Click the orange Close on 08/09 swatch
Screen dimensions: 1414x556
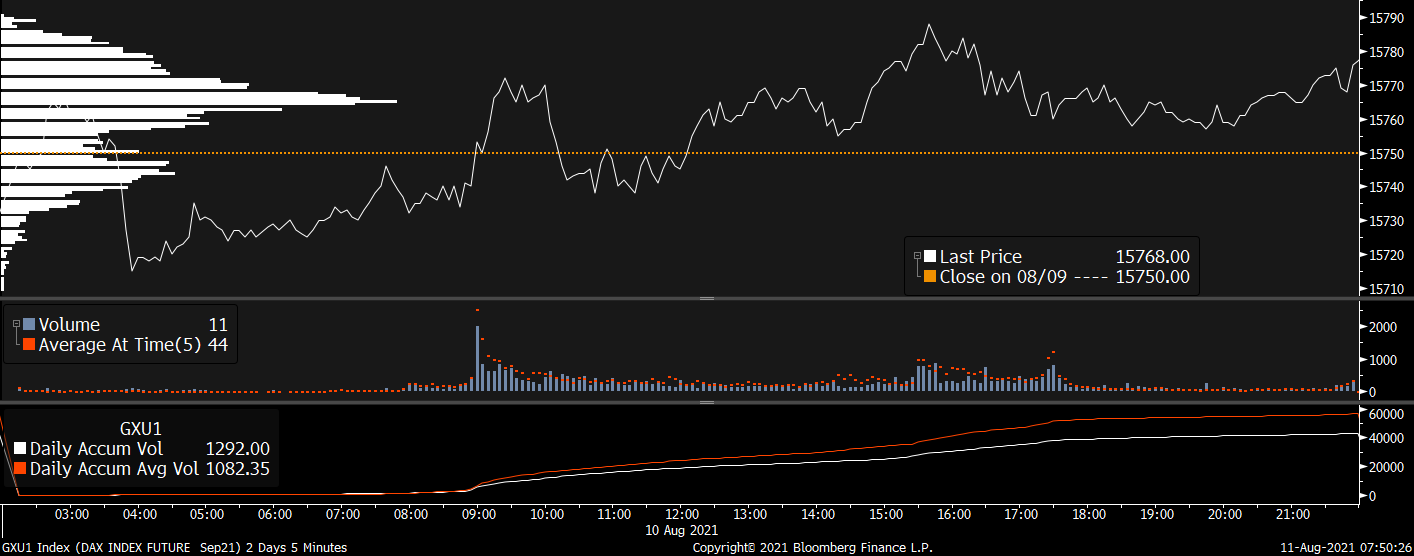pyautogui.click(x=930, y=277)
